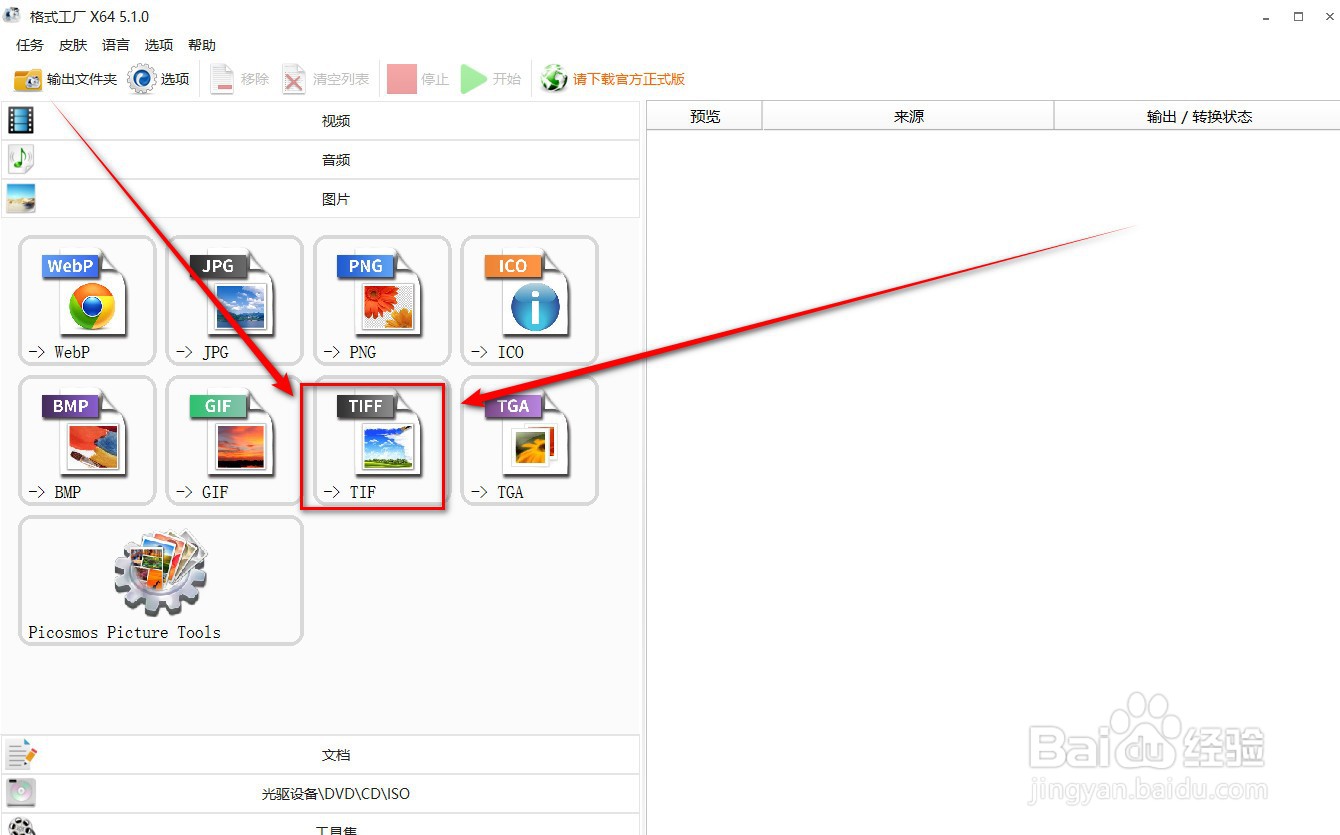Expand the 视频 category section

pos(320,121)
